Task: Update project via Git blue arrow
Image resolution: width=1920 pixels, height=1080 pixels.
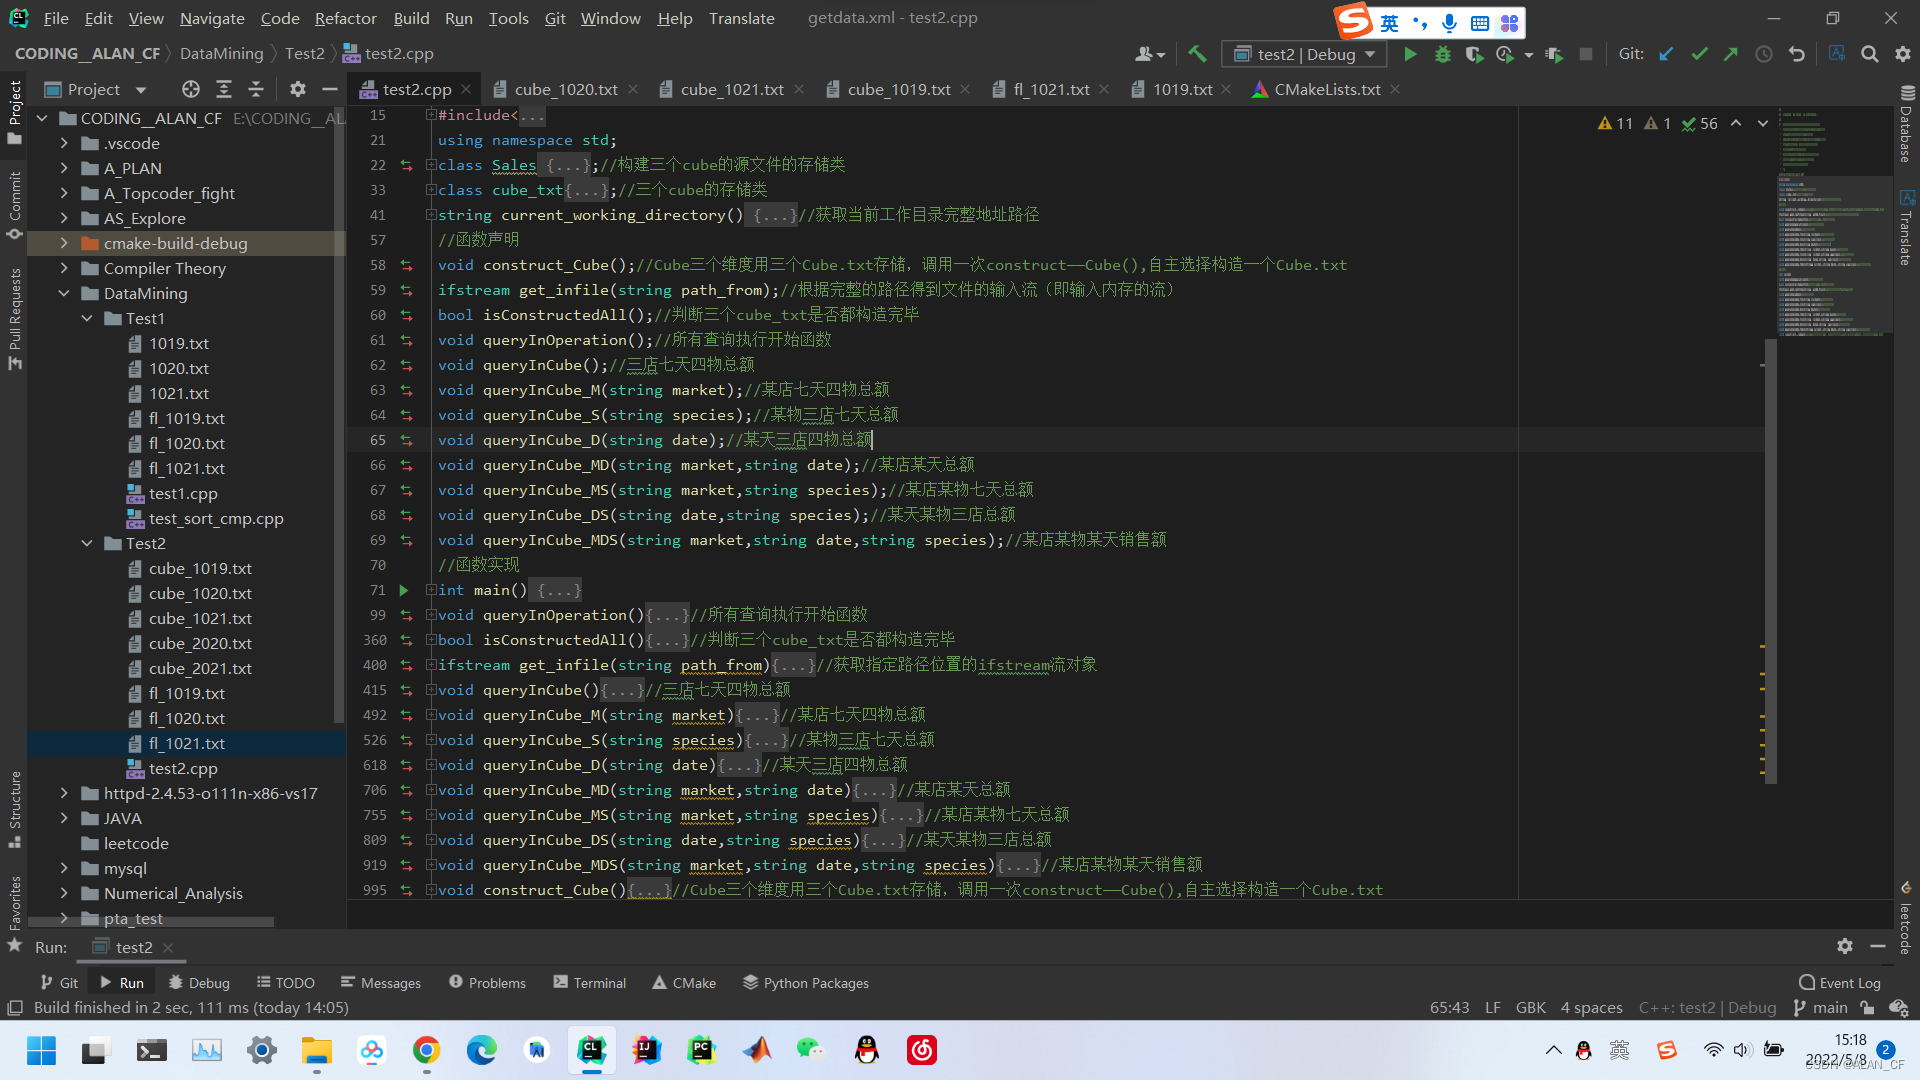Action: [x=1666, y=54]
